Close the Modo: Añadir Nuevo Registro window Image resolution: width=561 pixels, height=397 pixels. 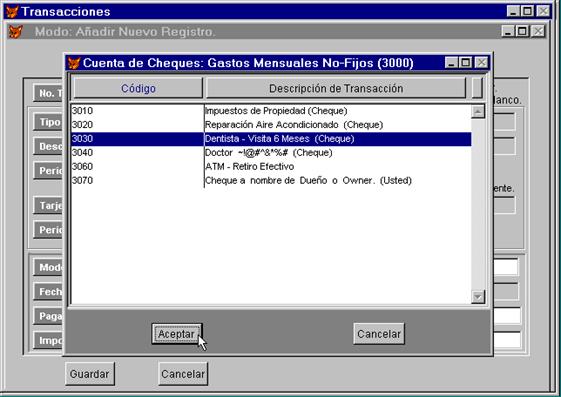click(x=538, y=31)
